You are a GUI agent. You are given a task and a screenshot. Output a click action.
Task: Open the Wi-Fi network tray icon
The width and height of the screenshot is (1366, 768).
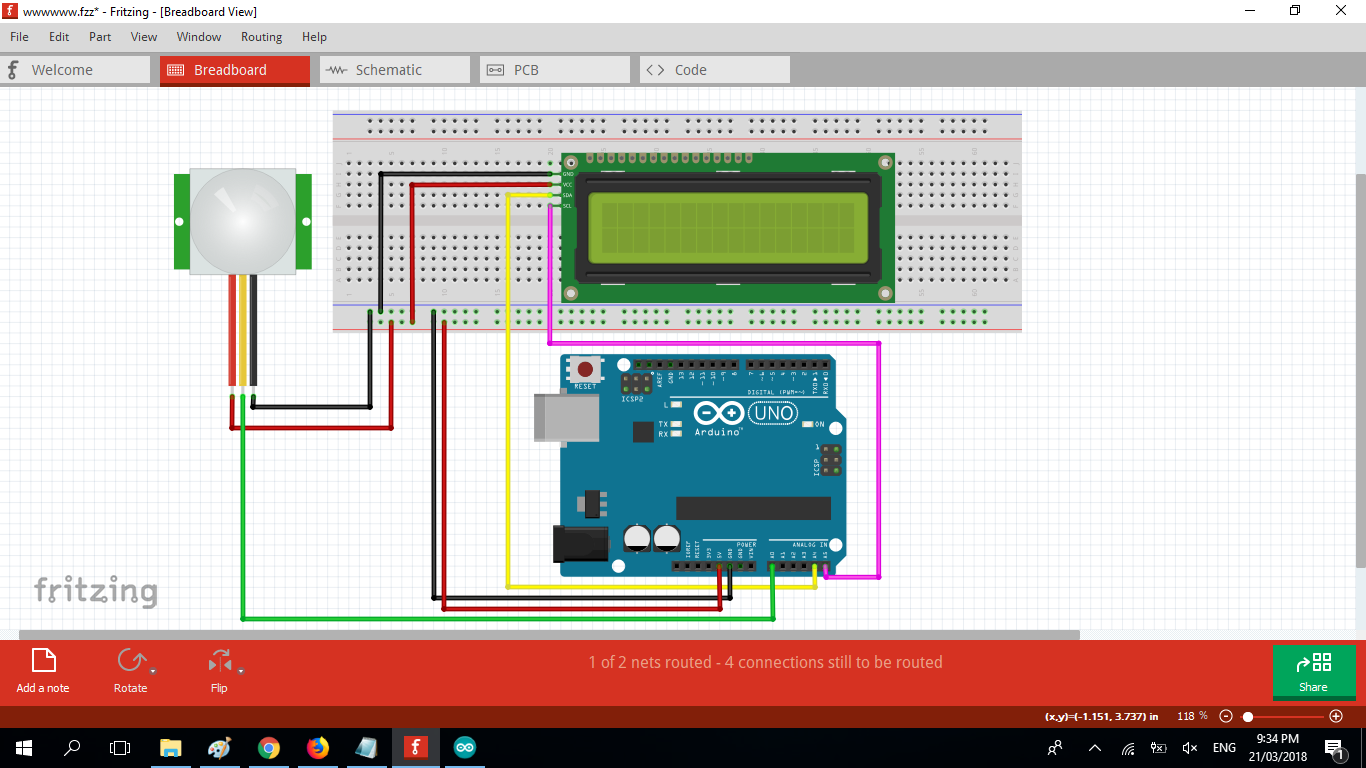tap(1128, 748)
